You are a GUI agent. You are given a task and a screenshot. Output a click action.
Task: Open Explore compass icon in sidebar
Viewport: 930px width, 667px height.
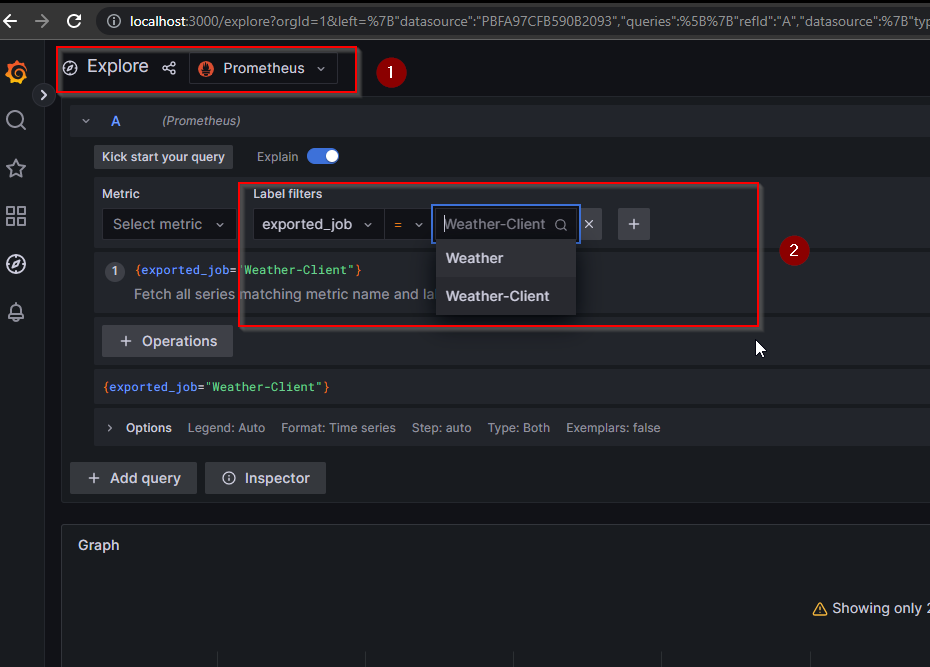16,264
